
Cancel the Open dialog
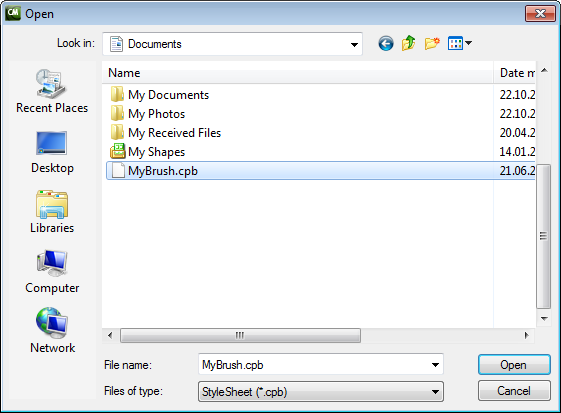[x=514, y=391]
